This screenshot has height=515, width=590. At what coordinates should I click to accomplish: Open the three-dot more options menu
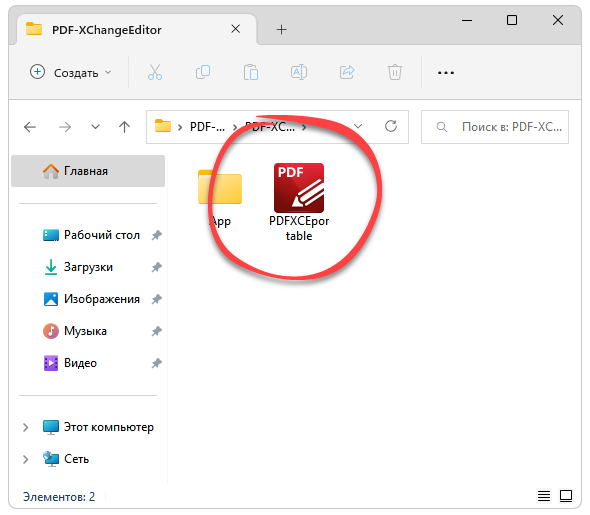(x=446, y=72)
